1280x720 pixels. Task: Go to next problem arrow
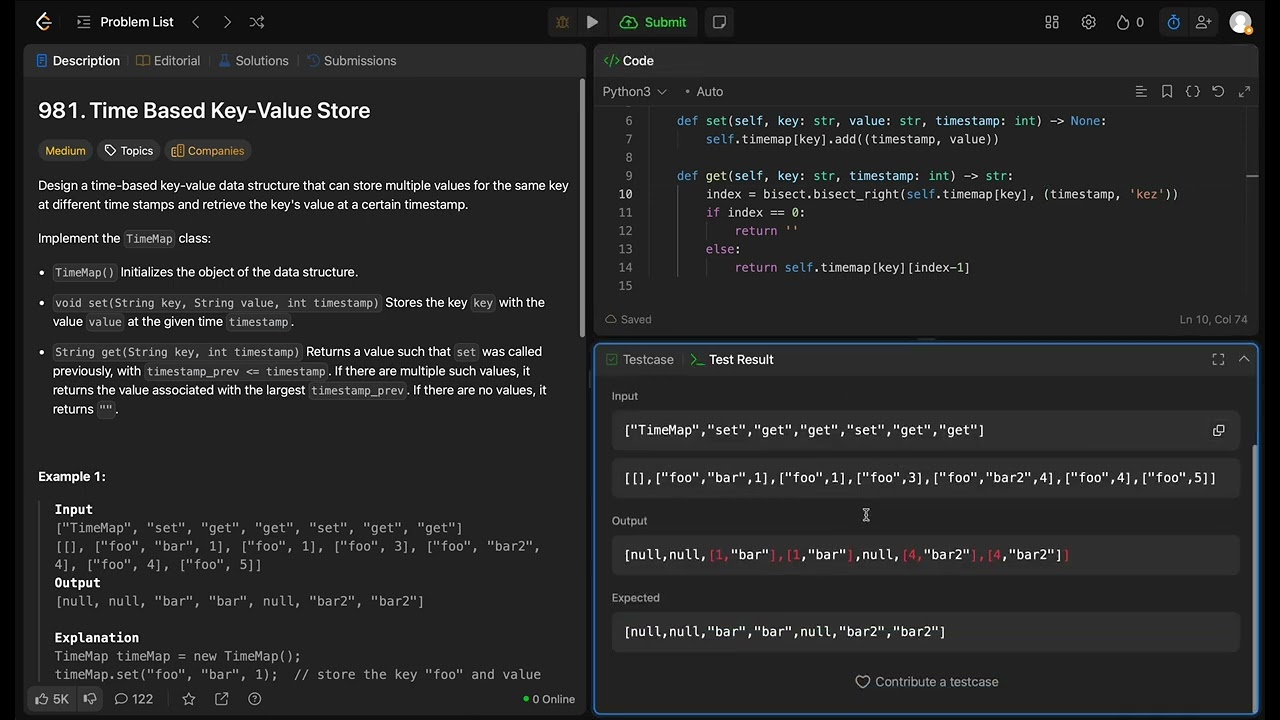(227, 22)
